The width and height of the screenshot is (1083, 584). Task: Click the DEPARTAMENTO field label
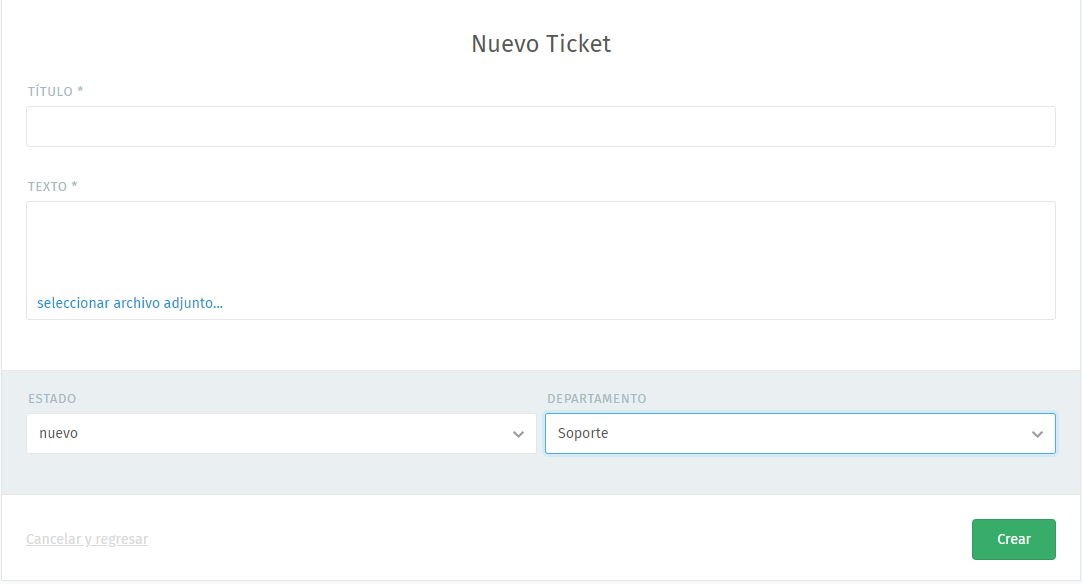[596, 398]
